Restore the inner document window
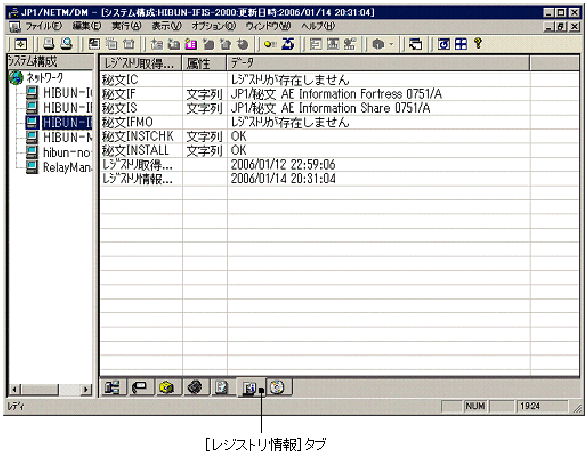 [560, 27]
